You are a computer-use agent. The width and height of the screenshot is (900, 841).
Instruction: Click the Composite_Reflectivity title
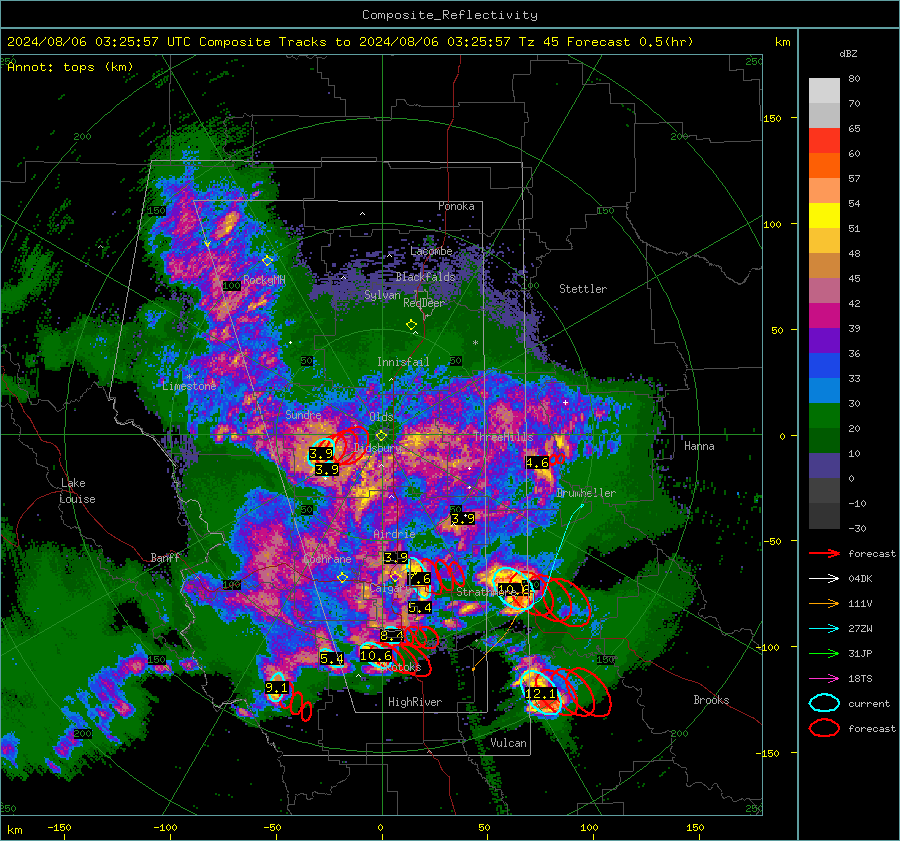[x=450, y=15]
